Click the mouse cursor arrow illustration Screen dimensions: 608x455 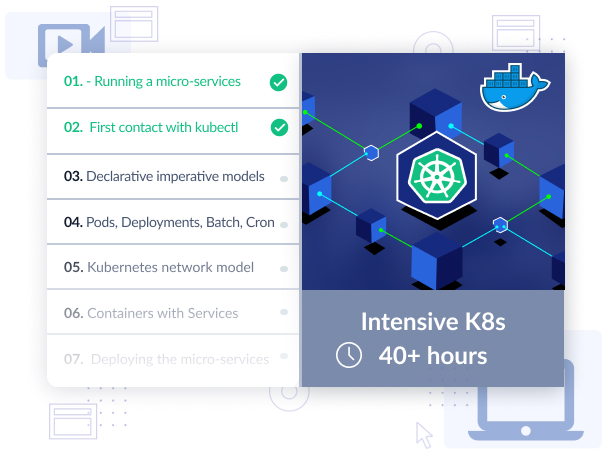(424, 435)
